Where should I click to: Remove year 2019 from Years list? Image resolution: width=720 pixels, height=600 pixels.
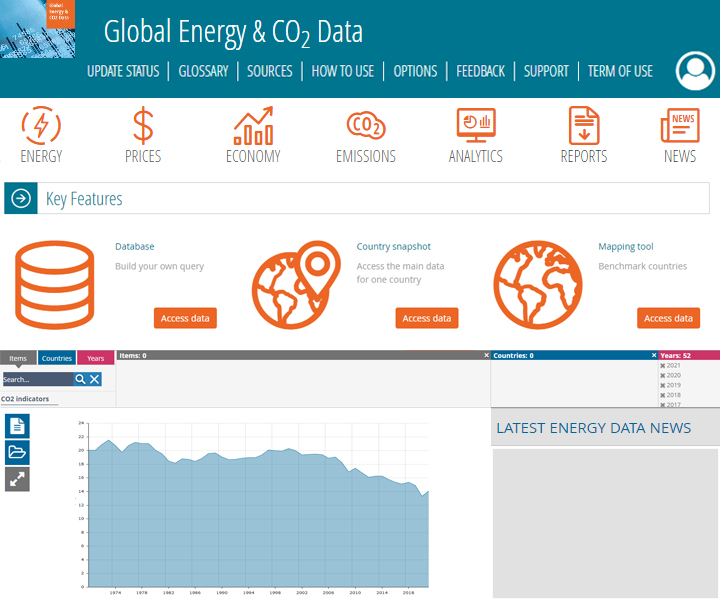(x=662, y=385)
